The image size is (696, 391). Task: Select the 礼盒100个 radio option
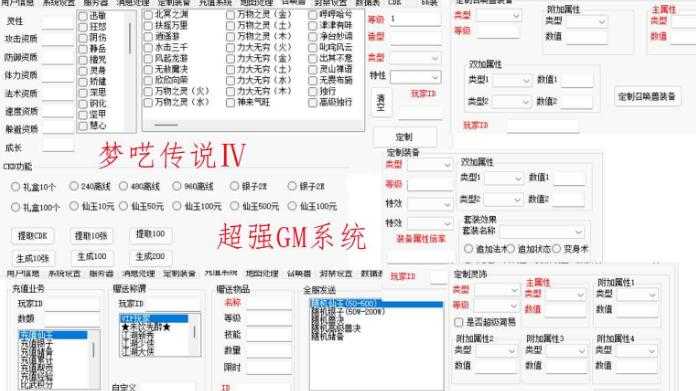click(x=16, y=207)
